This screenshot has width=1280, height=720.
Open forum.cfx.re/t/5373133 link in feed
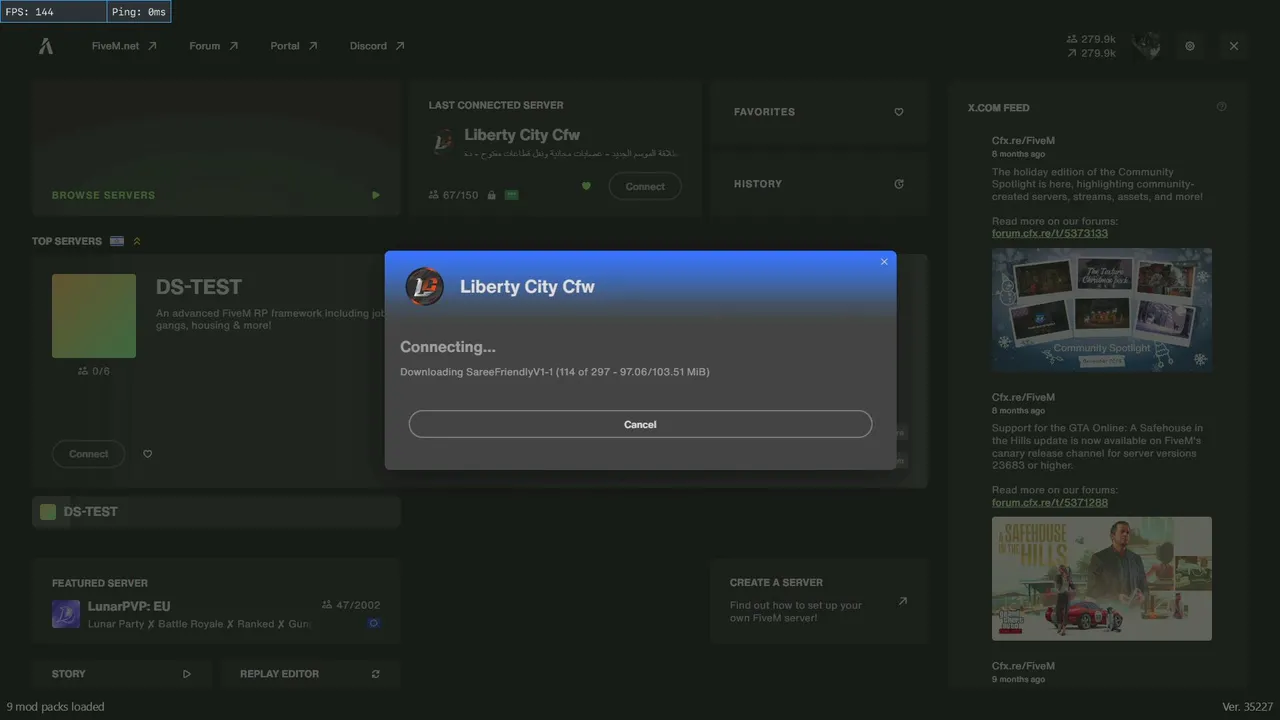1050,234
